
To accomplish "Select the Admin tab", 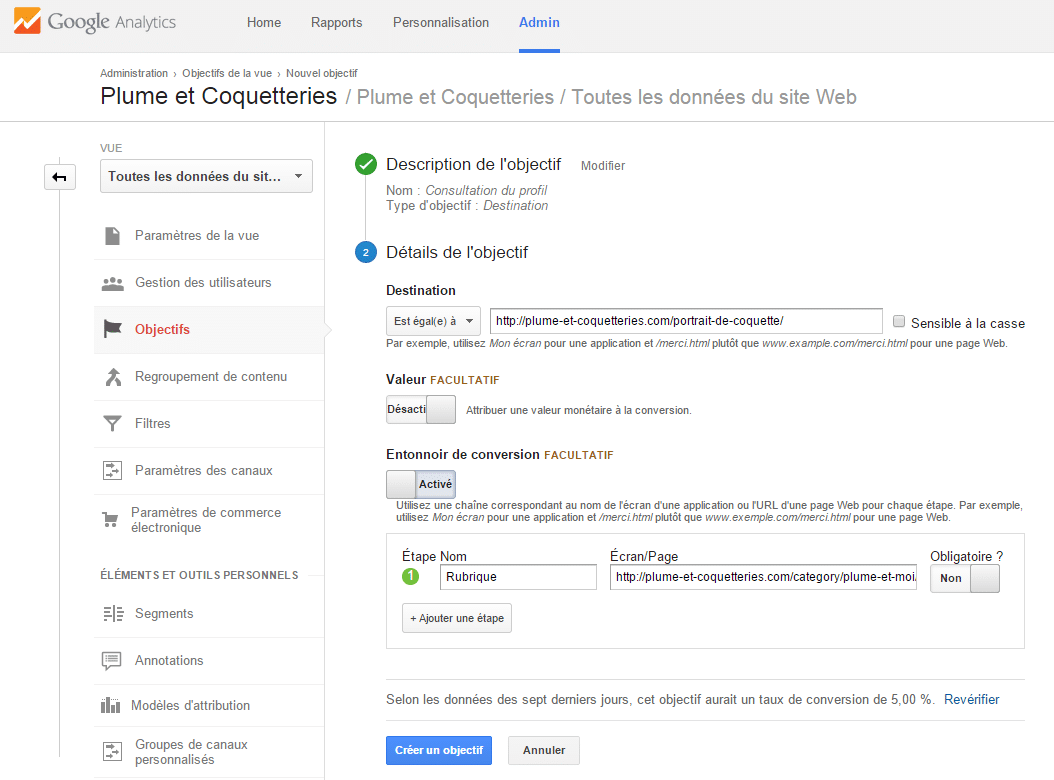I will [539, 23].
